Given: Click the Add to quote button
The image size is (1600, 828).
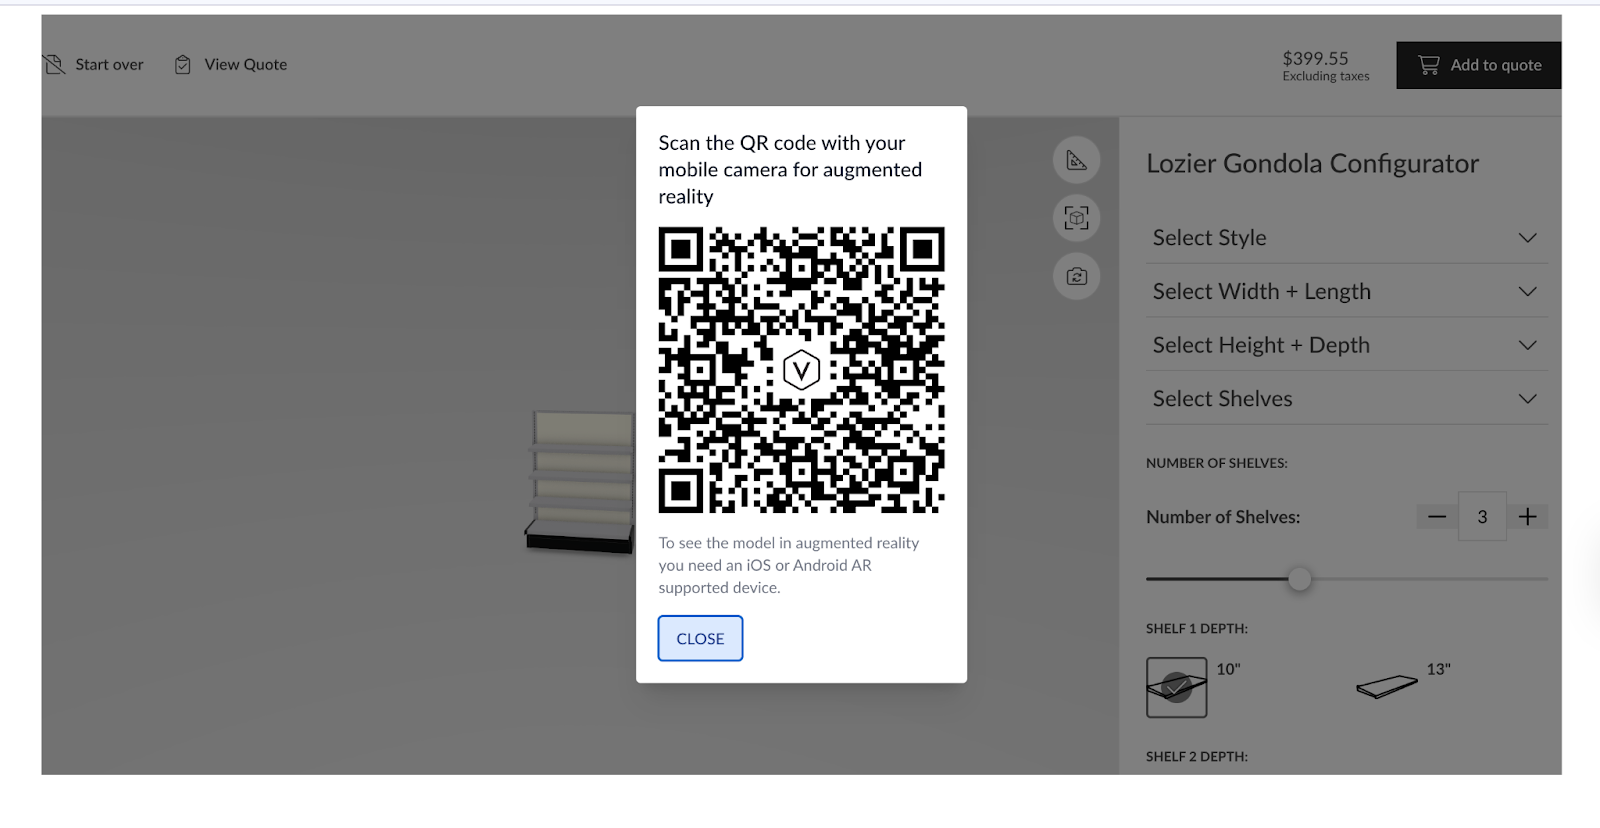Looking at the screenshot, I should (1478, 65).
